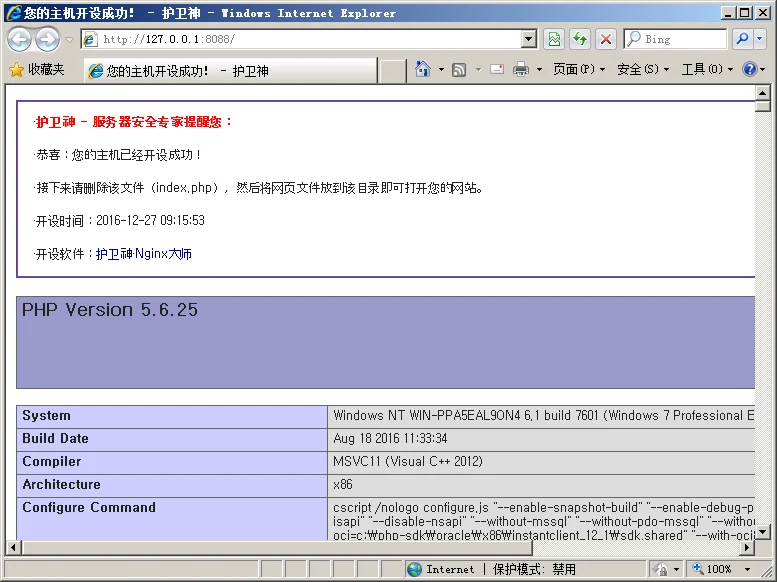Click the PHP Version 5.6.25 heading
777x582 pixels.
[110, 310]
